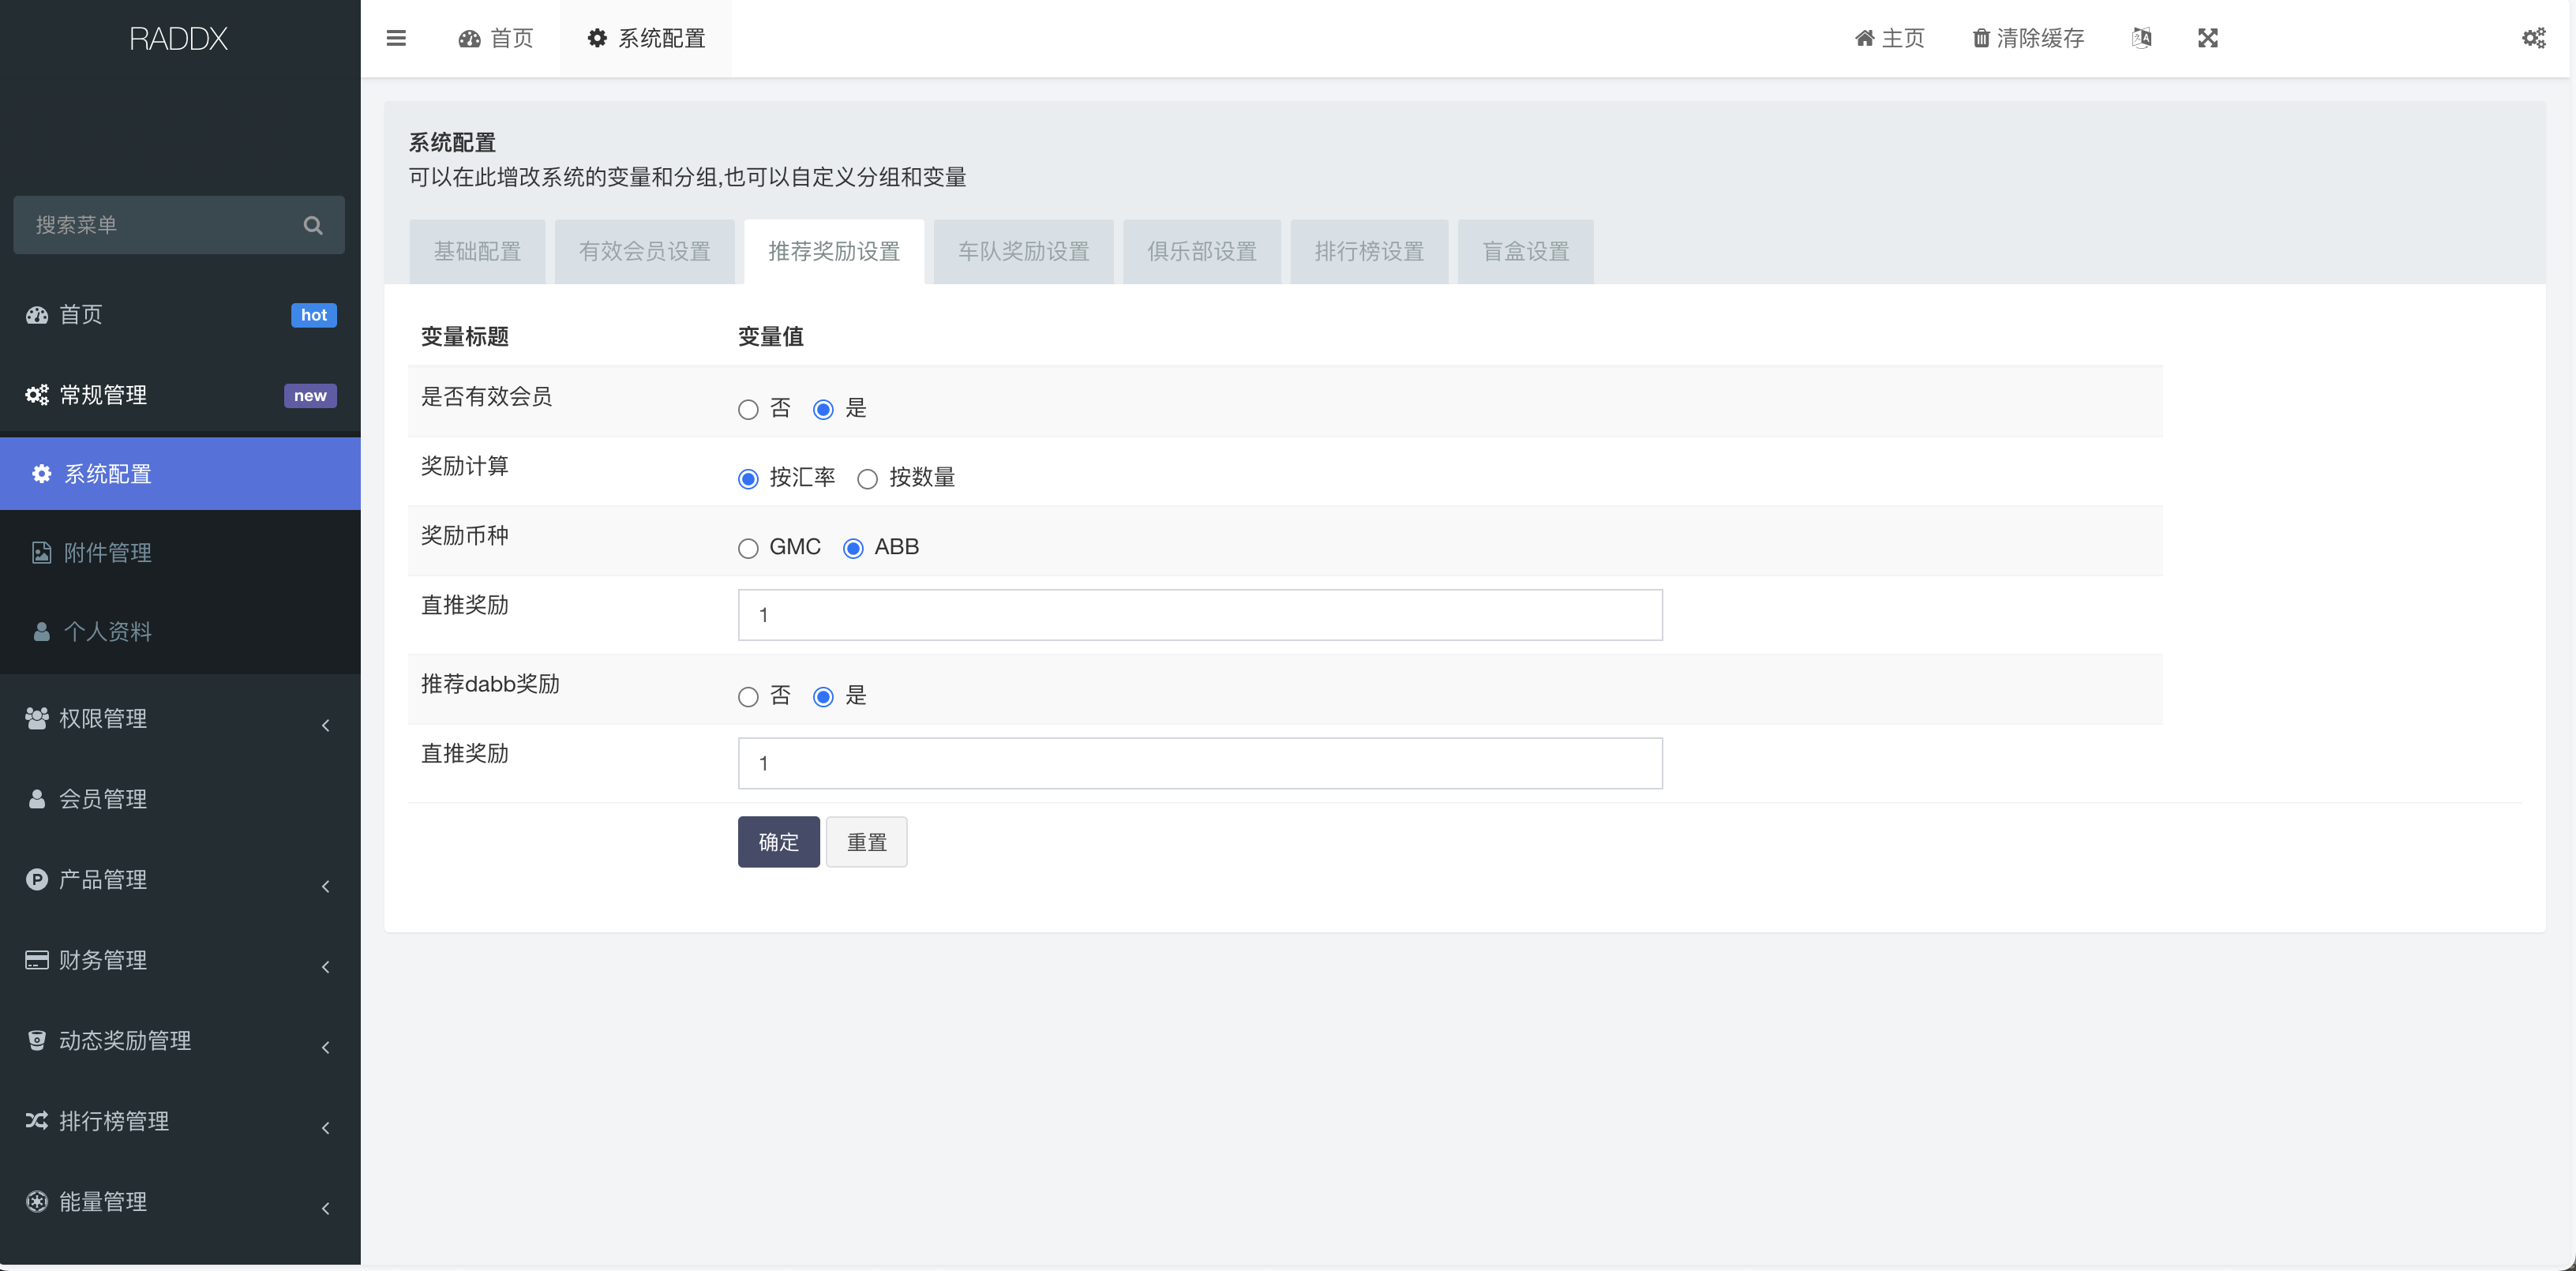The image size is (2576, 1271).
Task: Click the hamburger menu icon
Action: point(396,38)
